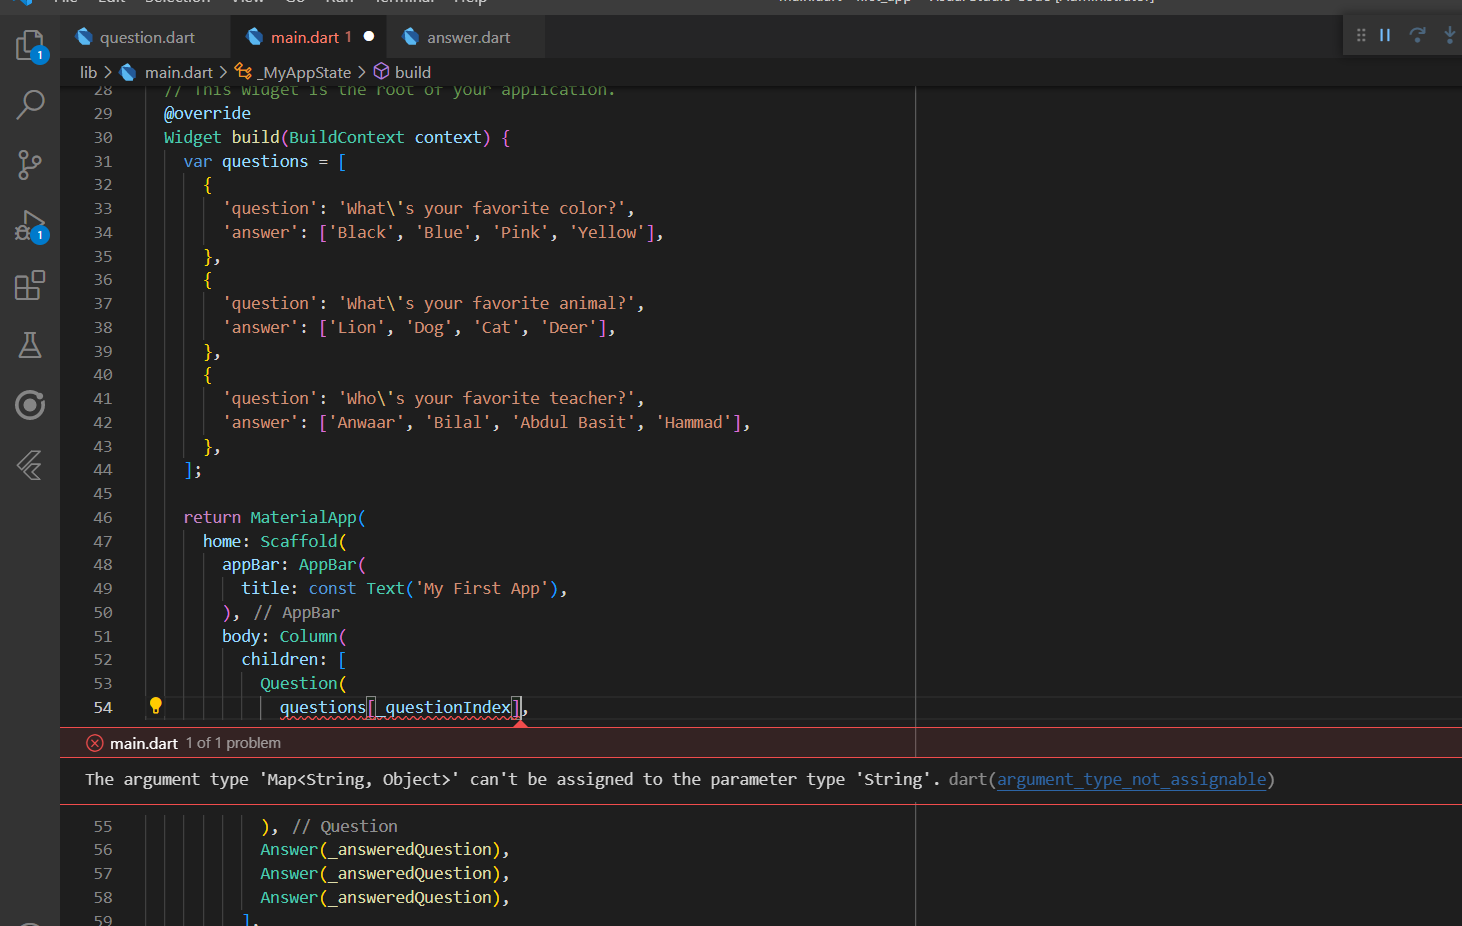
Task: Click the '@override' annotation line
Action: (x=207, y=113)
